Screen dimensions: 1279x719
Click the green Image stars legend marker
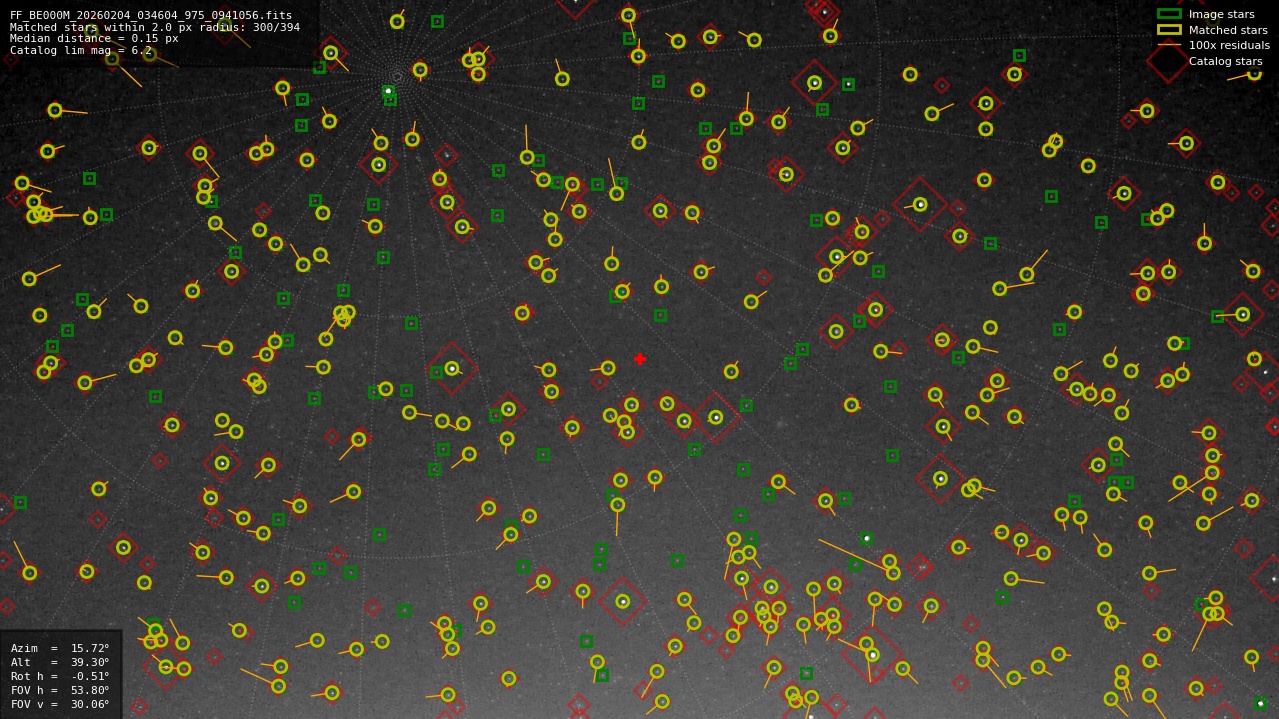[x=1169, y=14]
